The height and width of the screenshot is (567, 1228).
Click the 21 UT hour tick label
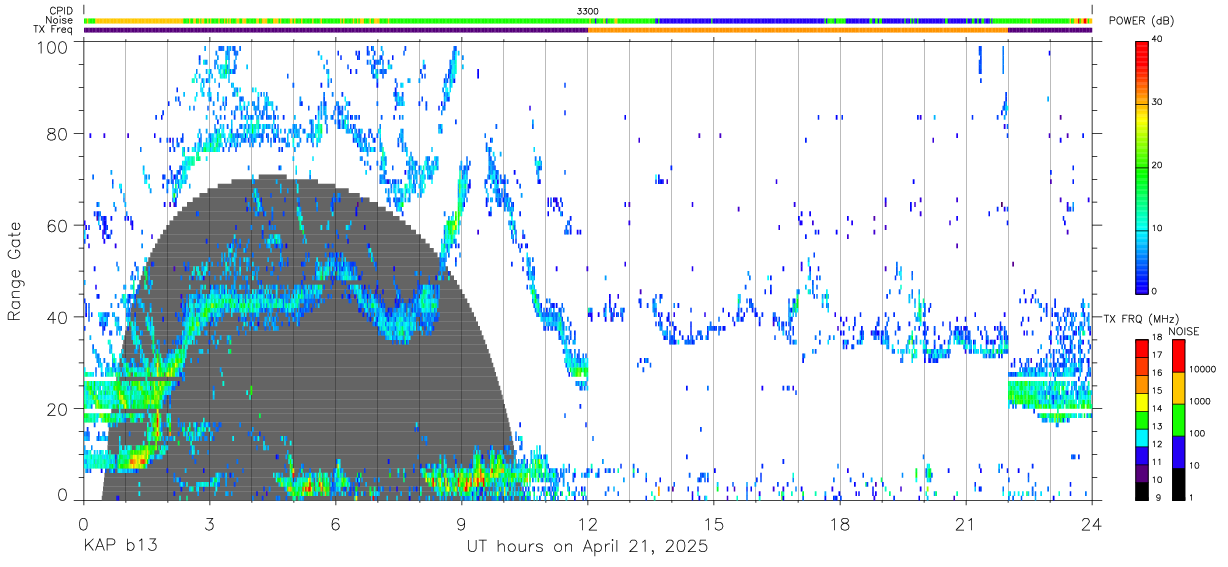(x=966, y=524)
